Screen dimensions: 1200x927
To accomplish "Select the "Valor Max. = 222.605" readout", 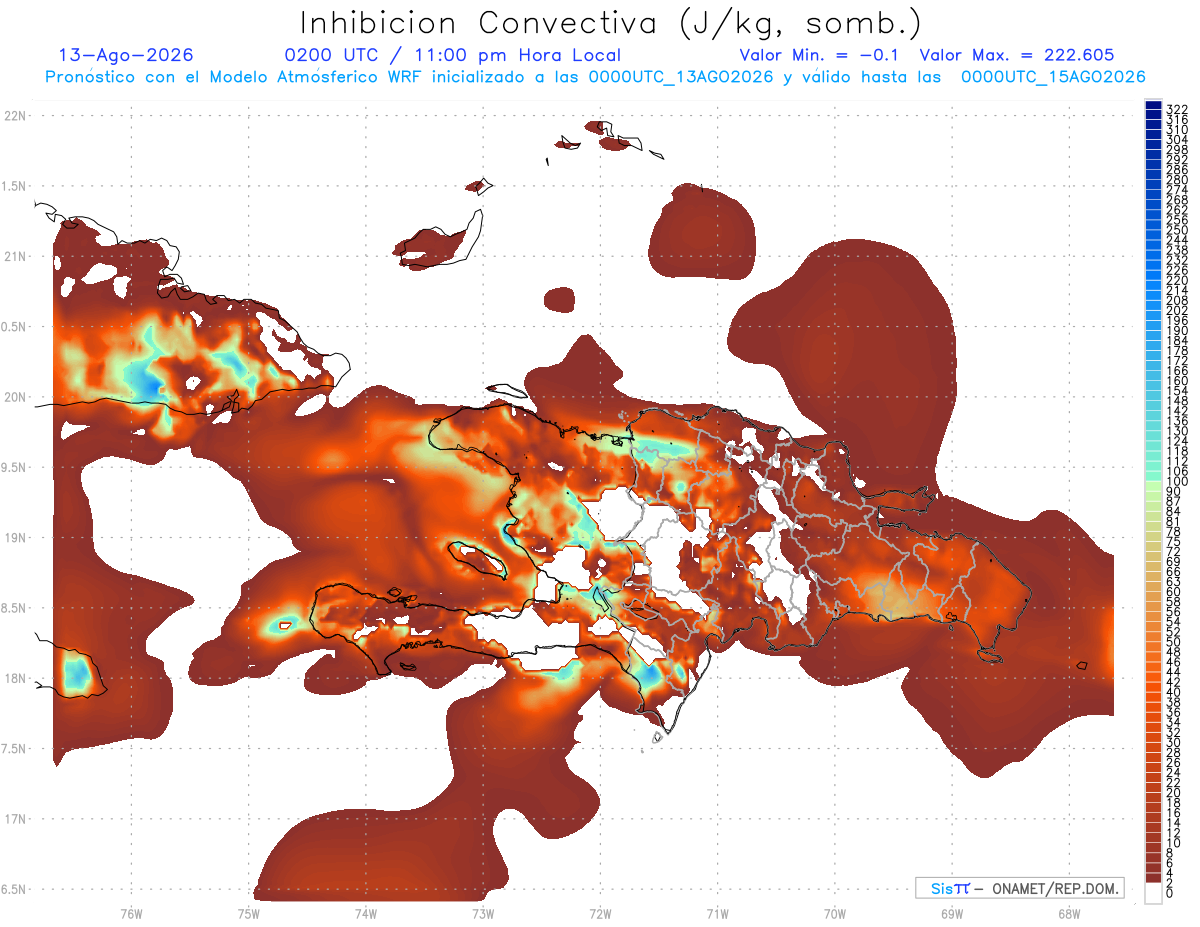I will (1017, 55).
